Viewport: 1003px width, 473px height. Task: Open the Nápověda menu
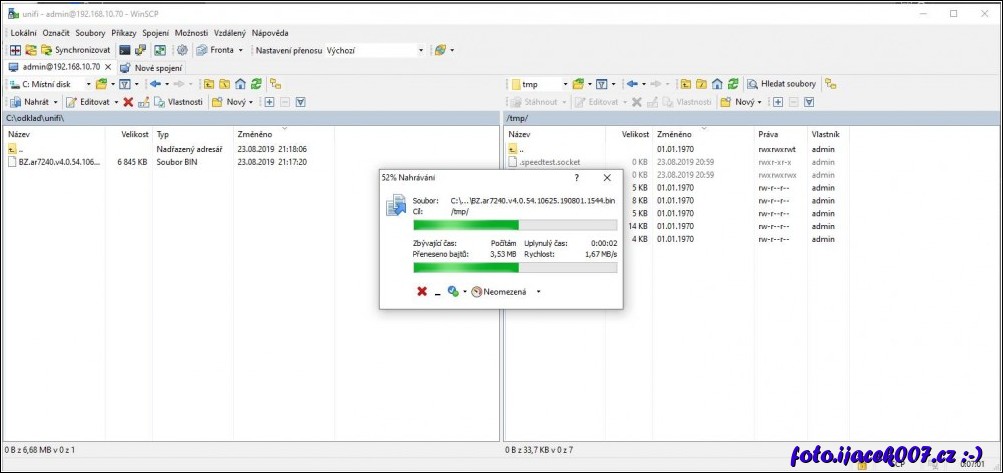270,32
